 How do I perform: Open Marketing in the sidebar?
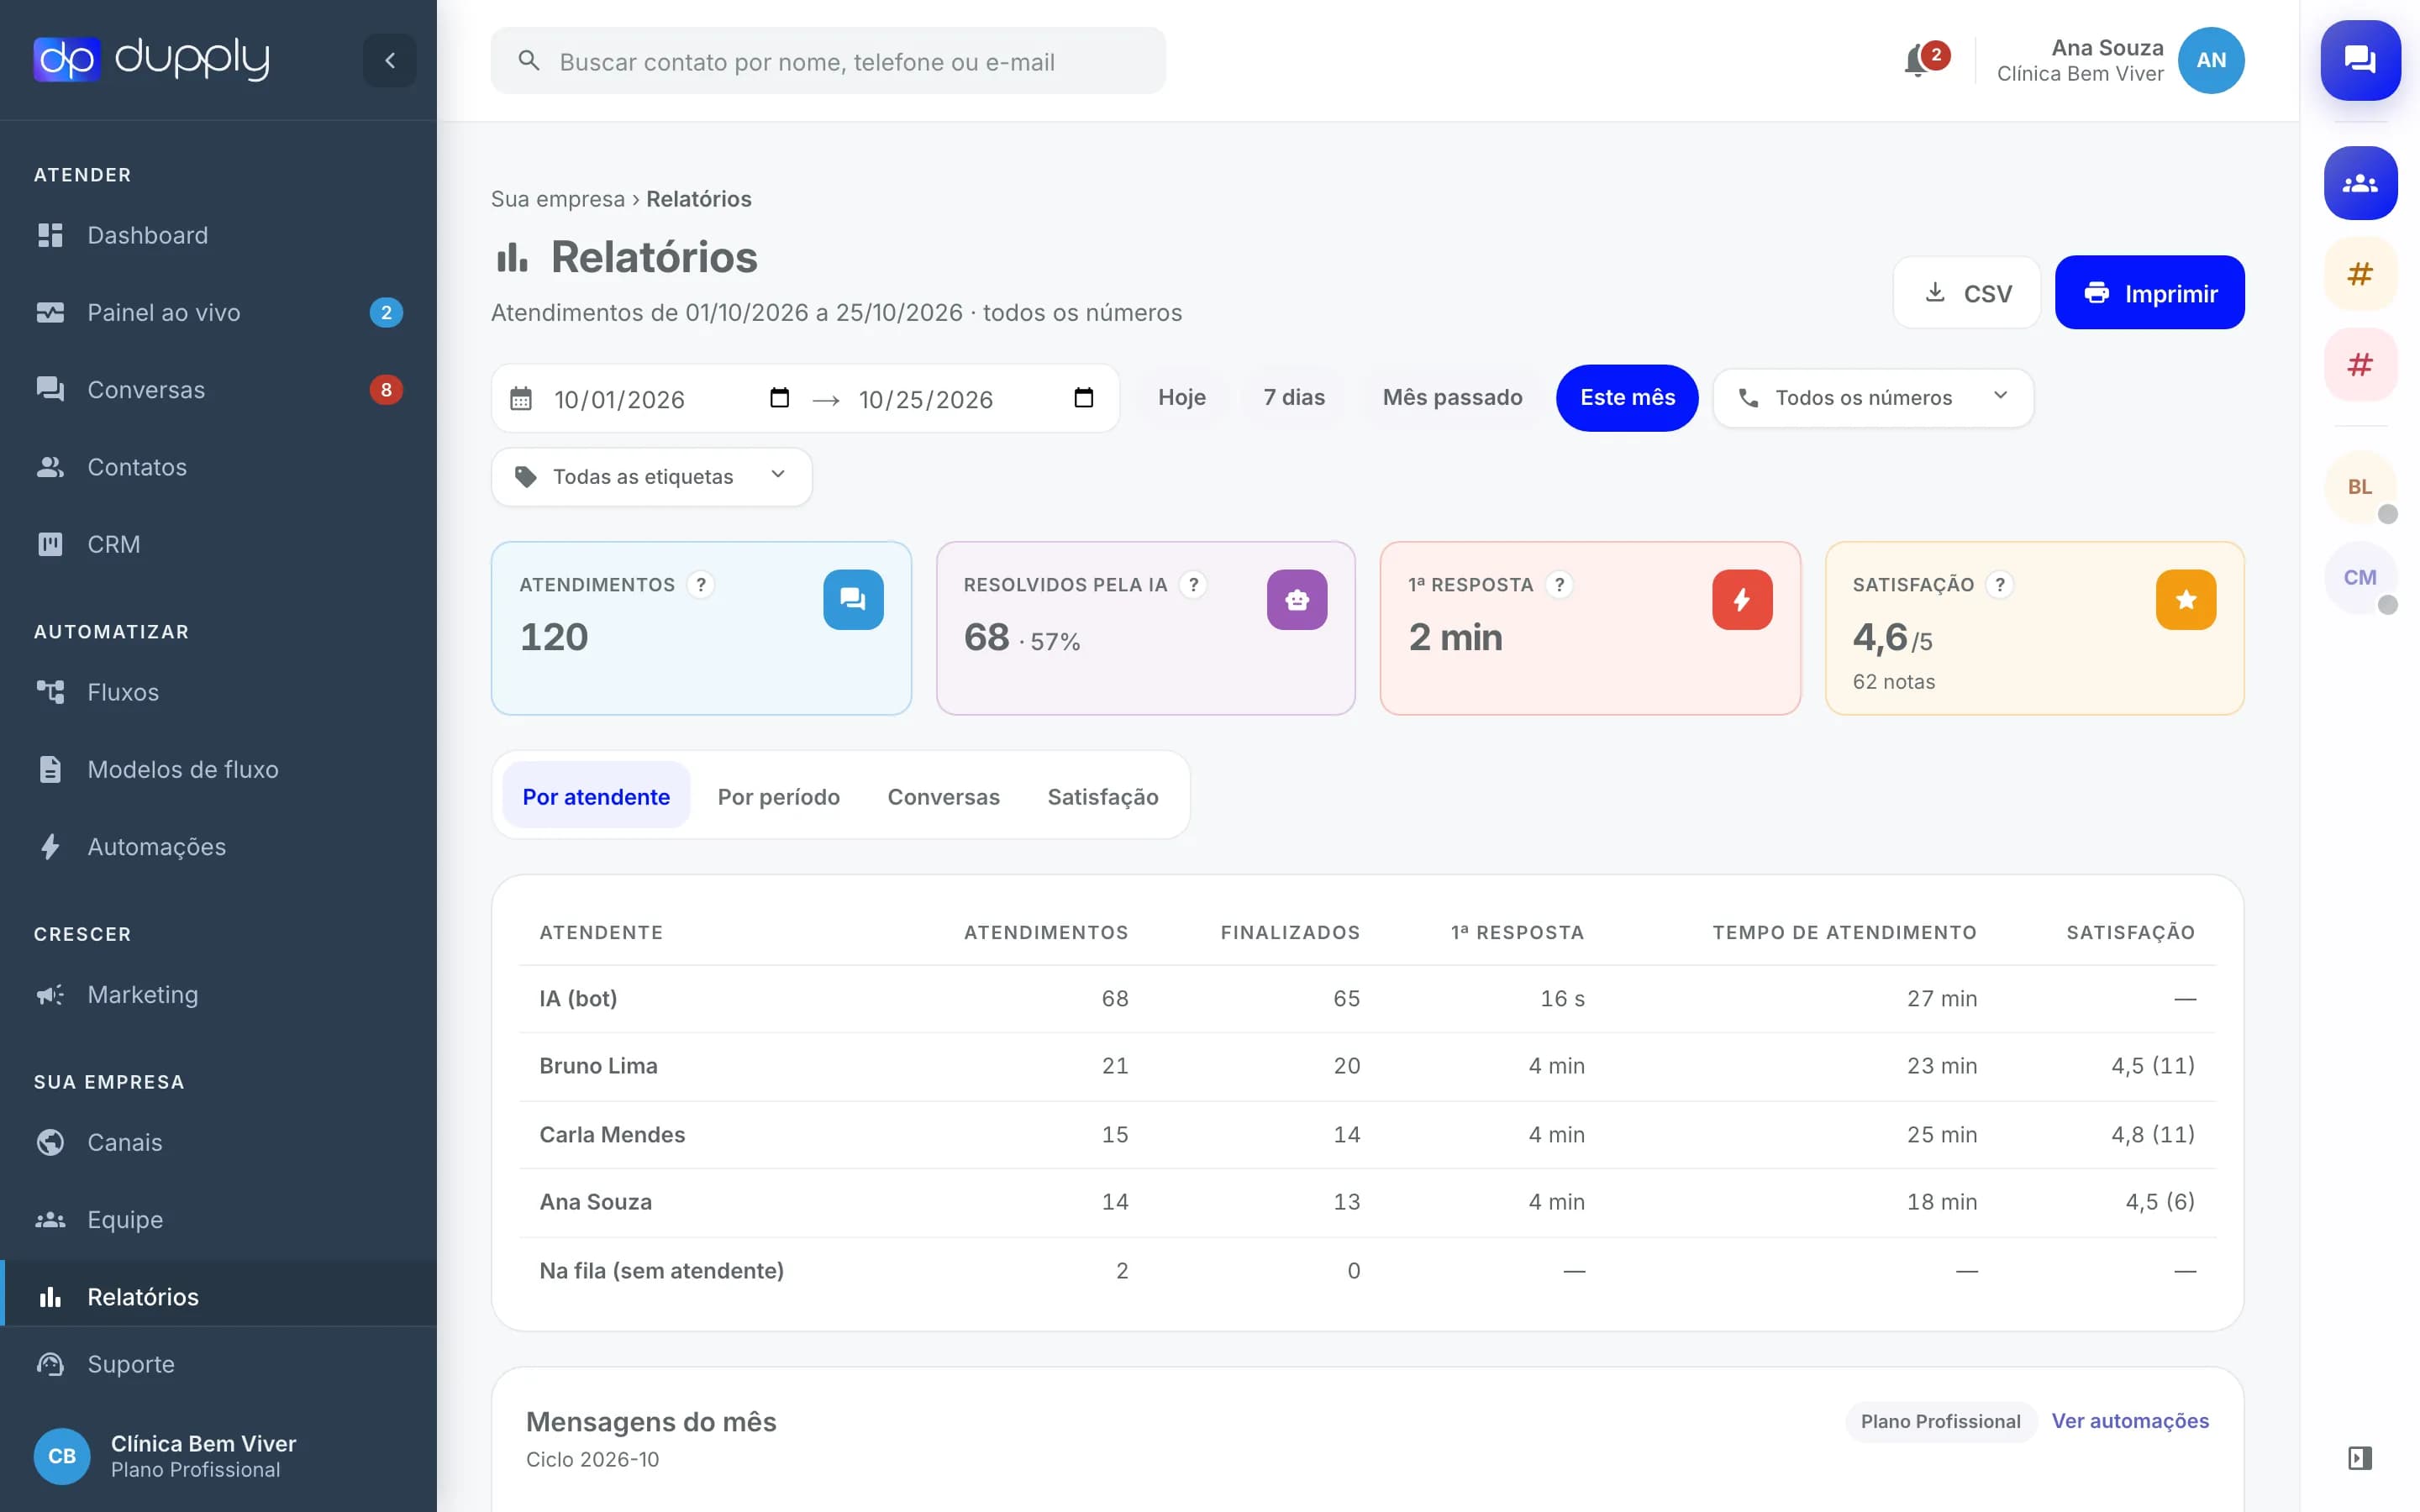(219, 995)
